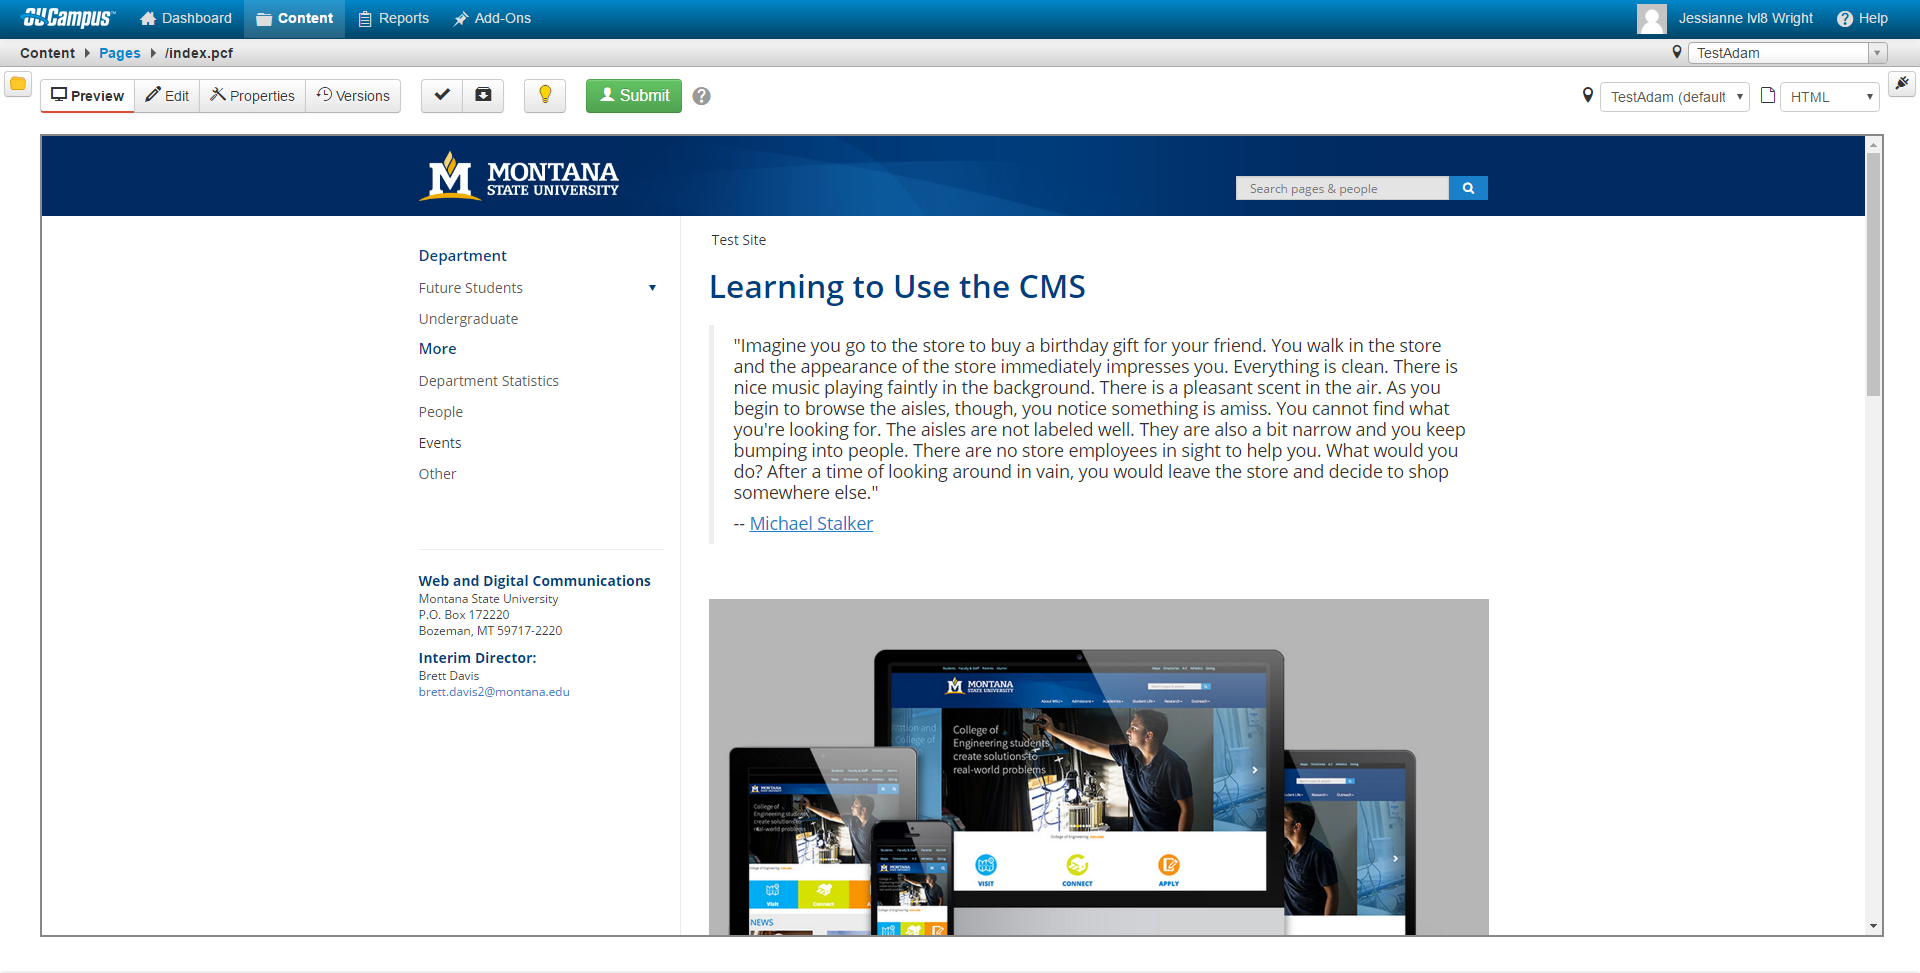This screenshot has width=1920, height=973.
Task: Follow the Michael Stalker link
Action: (811, 524)
